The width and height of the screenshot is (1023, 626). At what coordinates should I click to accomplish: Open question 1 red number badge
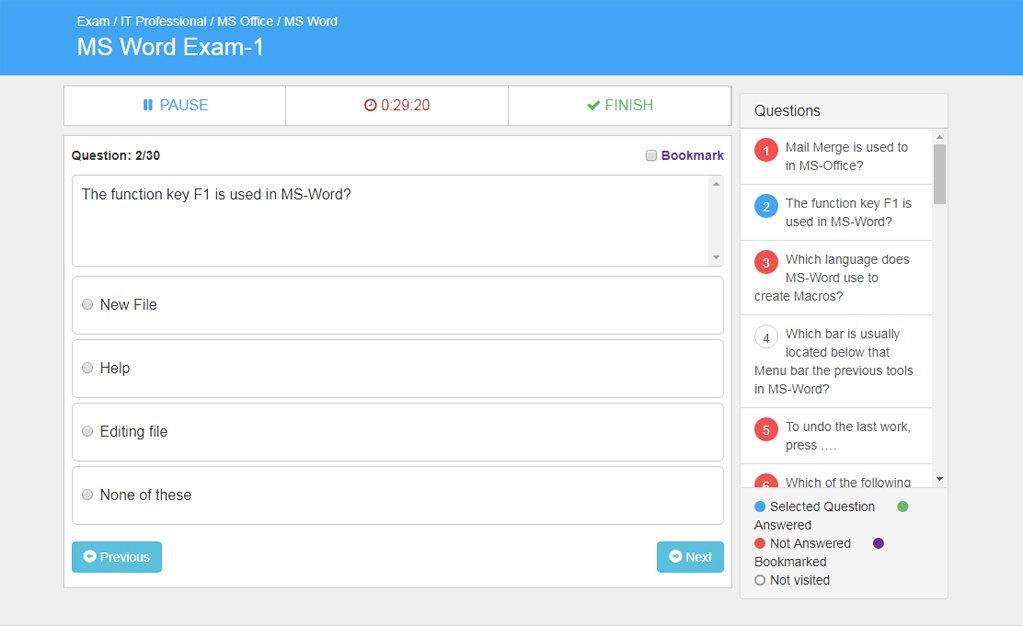766,150
